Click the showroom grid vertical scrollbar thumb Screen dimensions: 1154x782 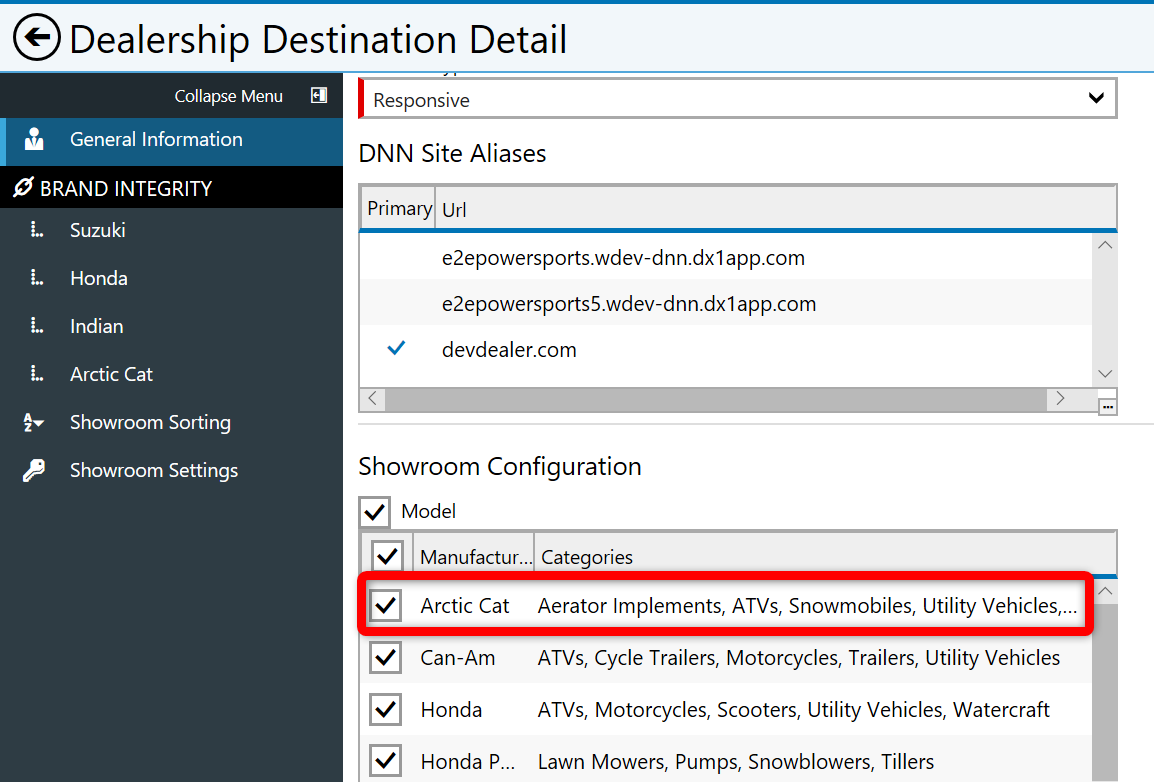click(1105, 692)
